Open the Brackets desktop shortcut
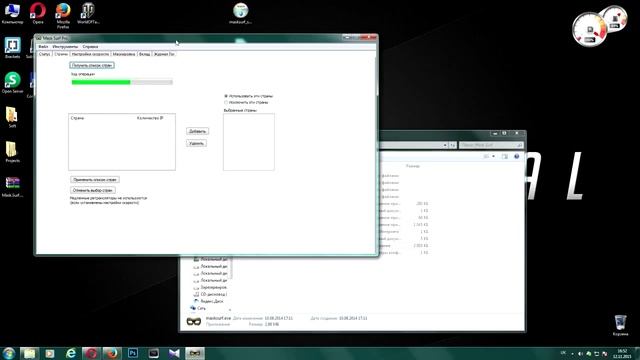640x360 pixels. (x=12, y=48)
